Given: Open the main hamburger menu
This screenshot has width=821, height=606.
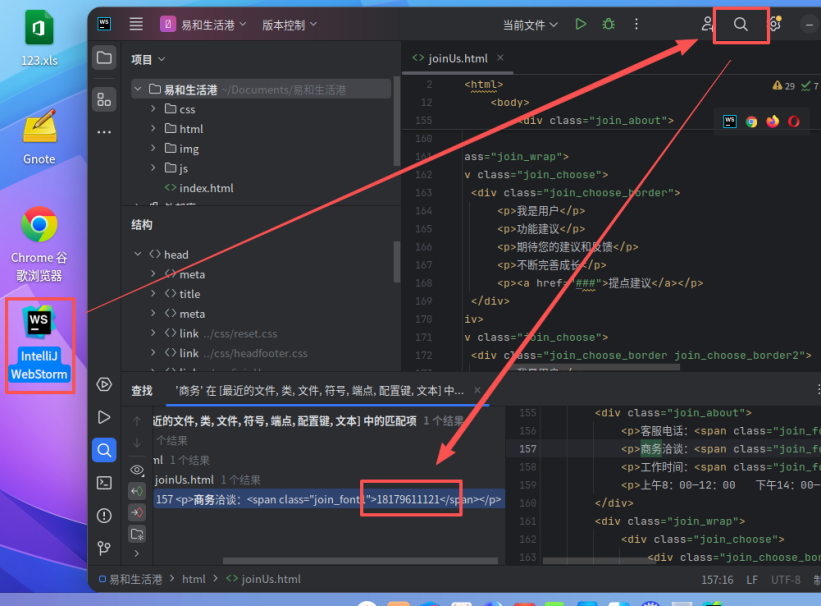Looking at the screenshot, I should click(x=136, y=24).
